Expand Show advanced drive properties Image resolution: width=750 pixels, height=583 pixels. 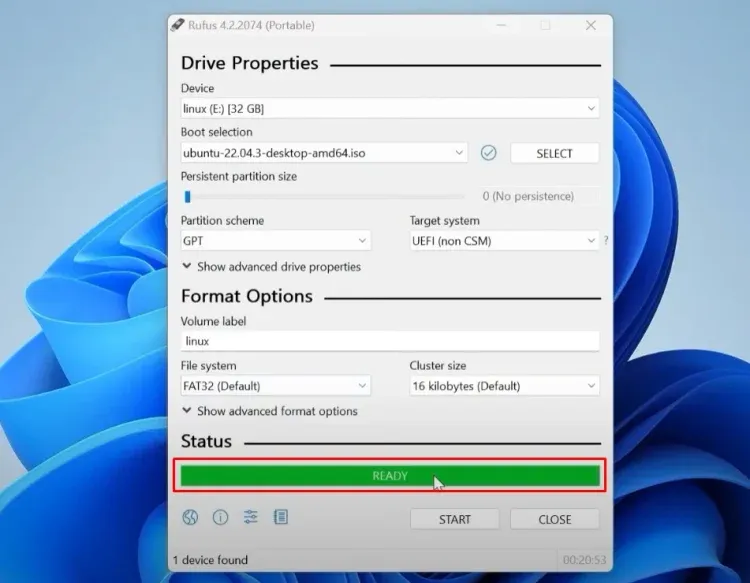point(271,267)
